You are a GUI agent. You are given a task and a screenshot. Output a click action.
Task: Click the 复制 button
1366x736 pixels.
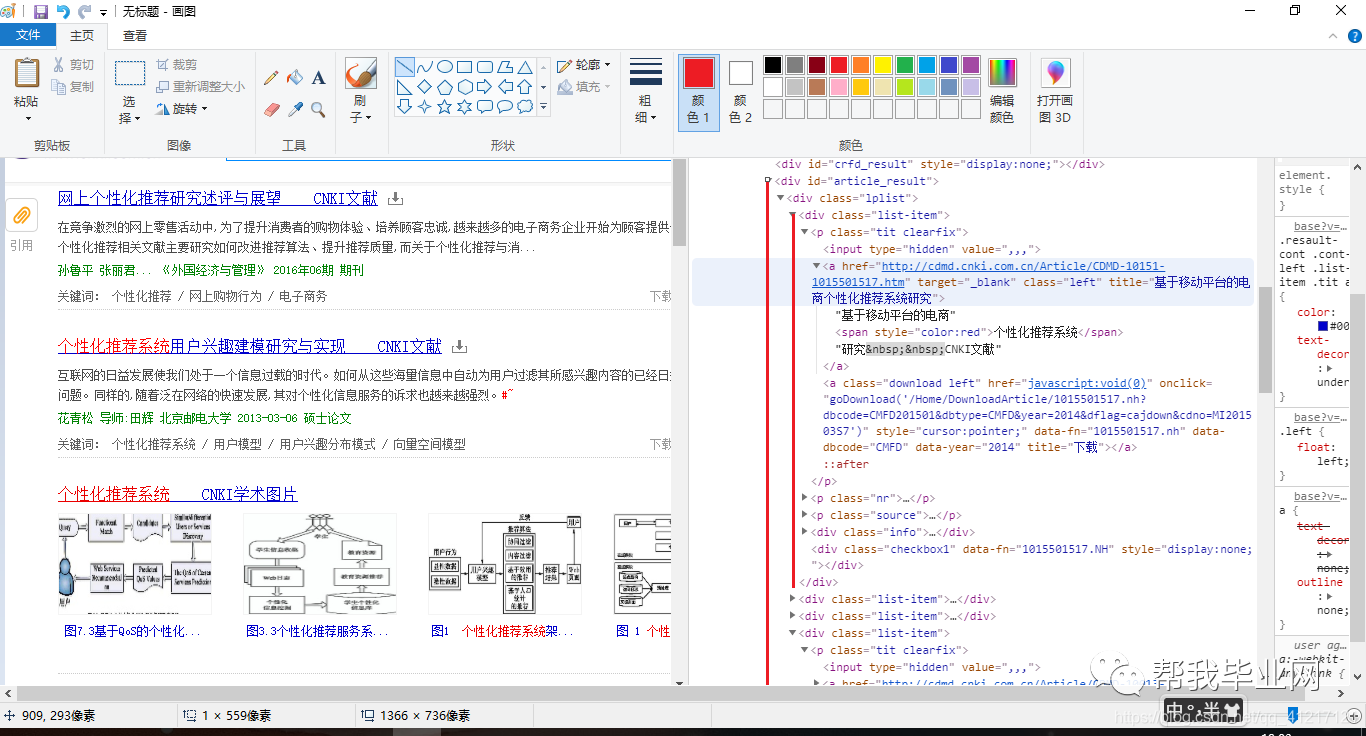pos(73,87)
